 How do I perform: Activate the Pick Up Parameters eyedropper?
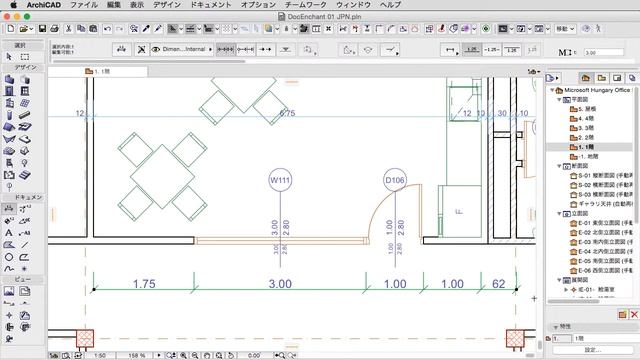point(146,29)
